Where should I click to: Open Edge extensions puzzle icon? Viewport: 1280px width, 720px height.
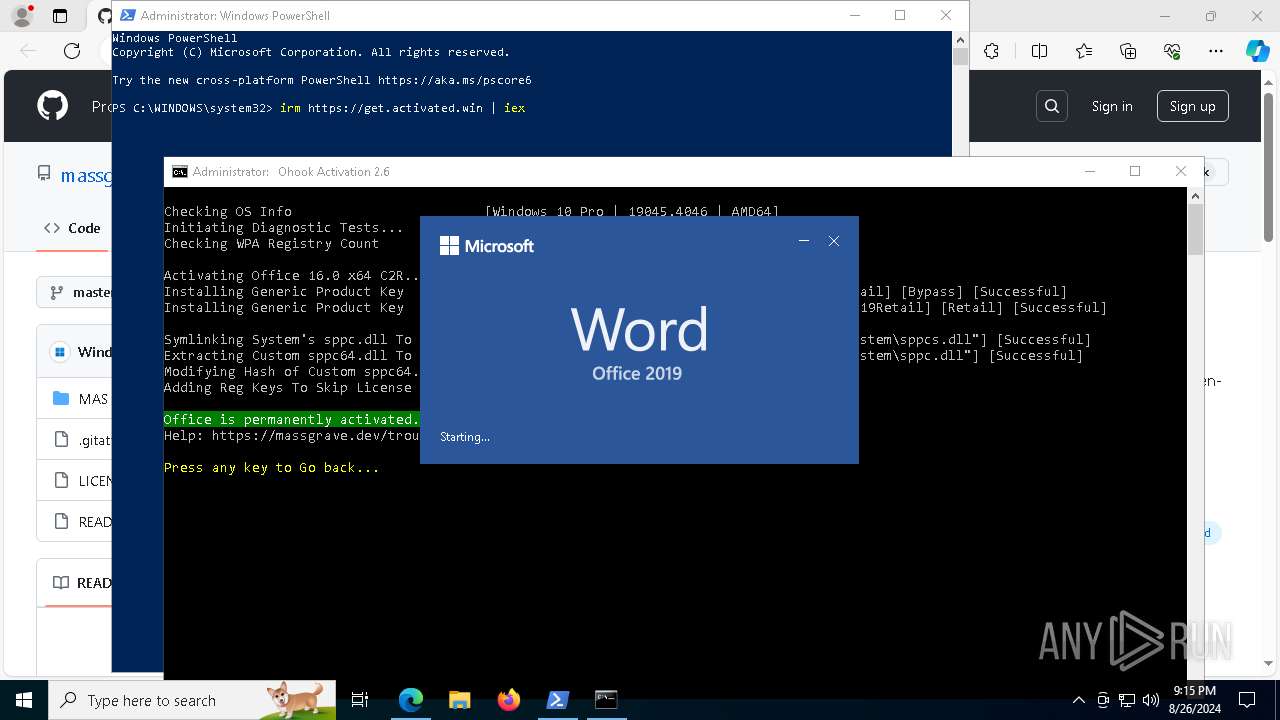tap(991, 51)
